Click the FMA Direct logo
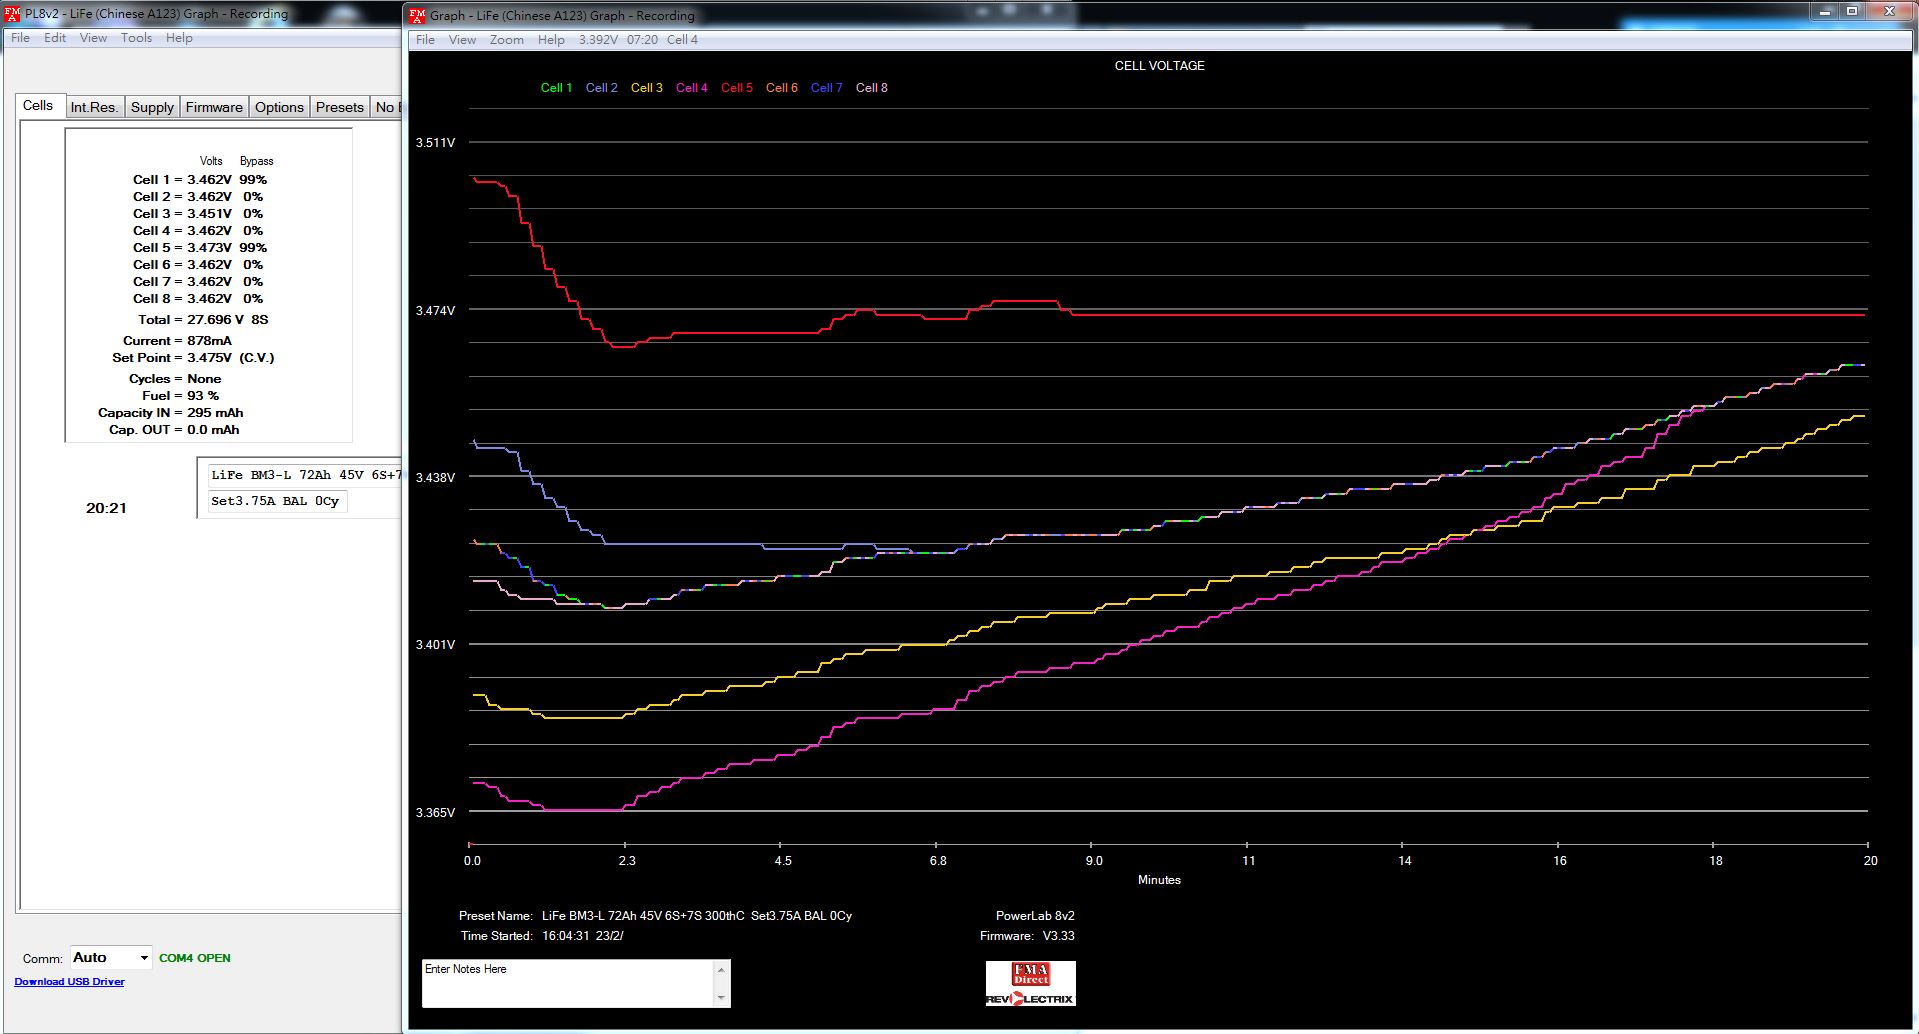The image size is (1919, 1034). [x=1030, y=974]
